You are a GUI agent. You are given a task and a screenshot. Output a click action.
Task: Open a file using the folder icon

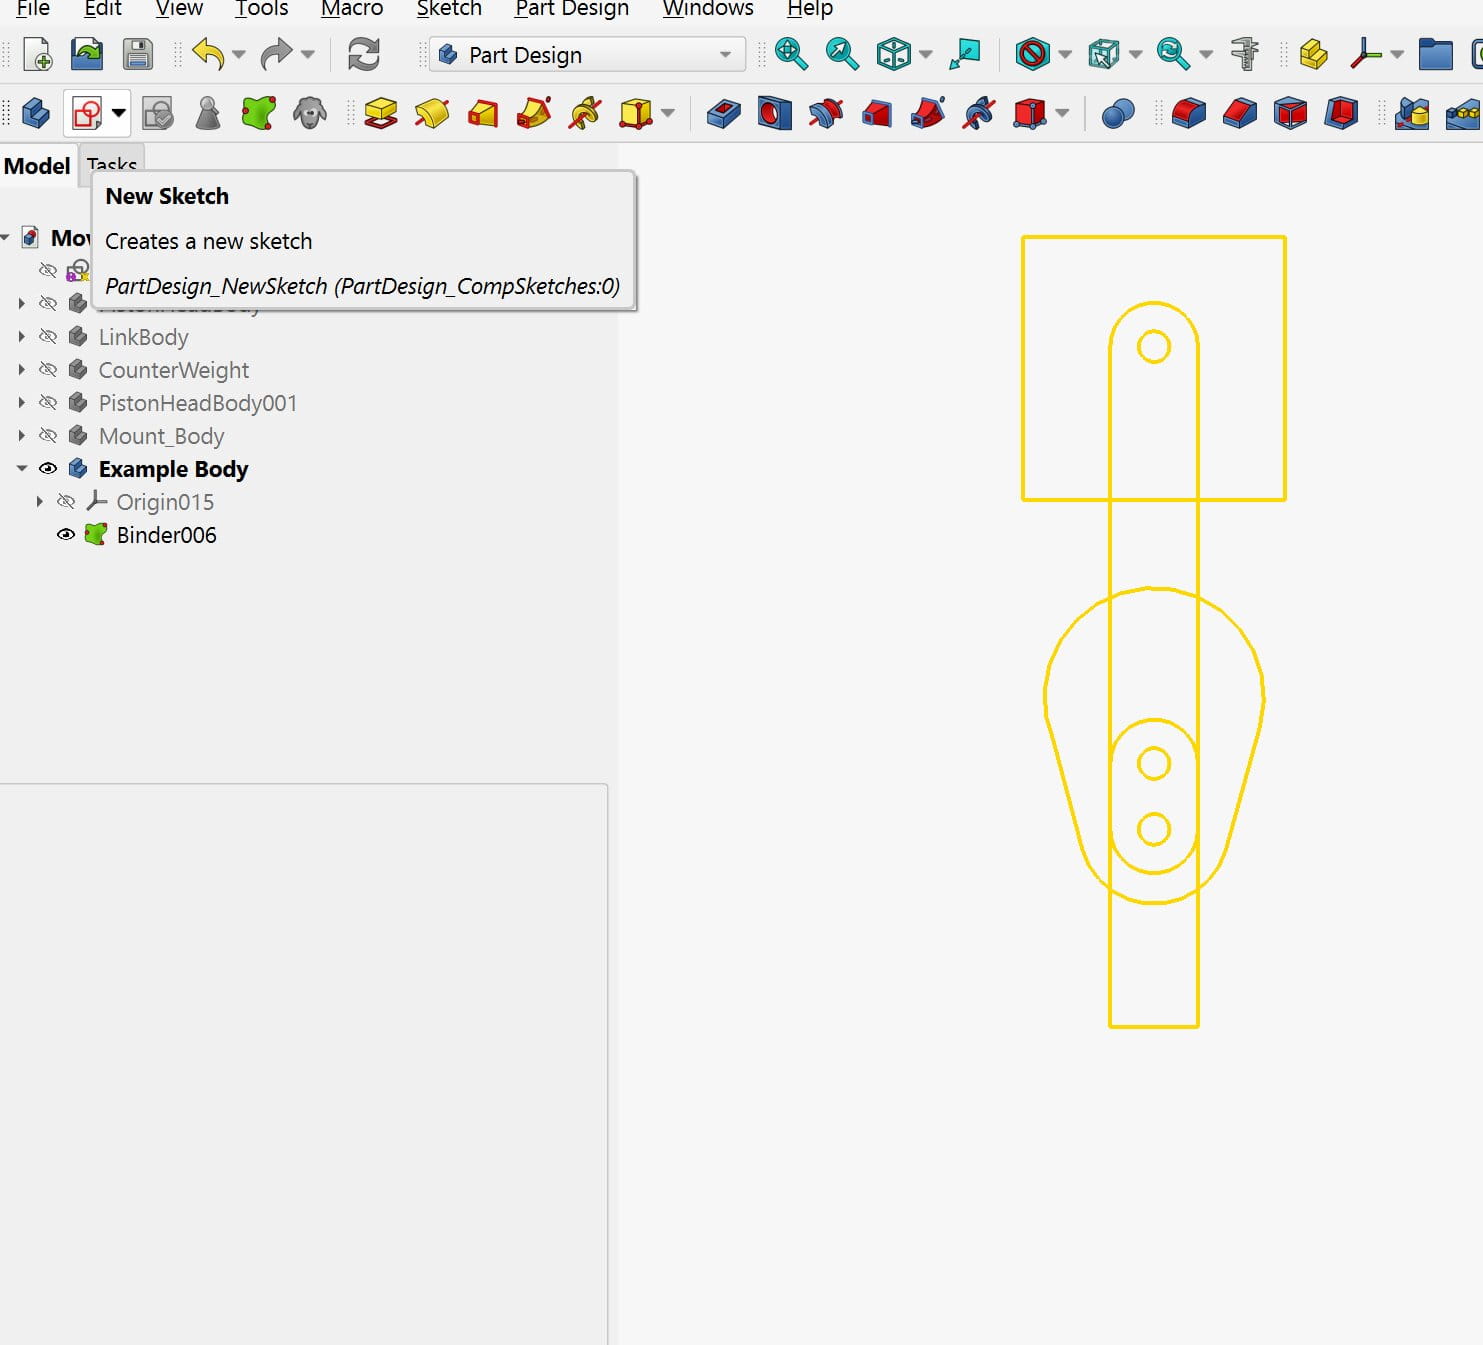click(x=87, y=54)
